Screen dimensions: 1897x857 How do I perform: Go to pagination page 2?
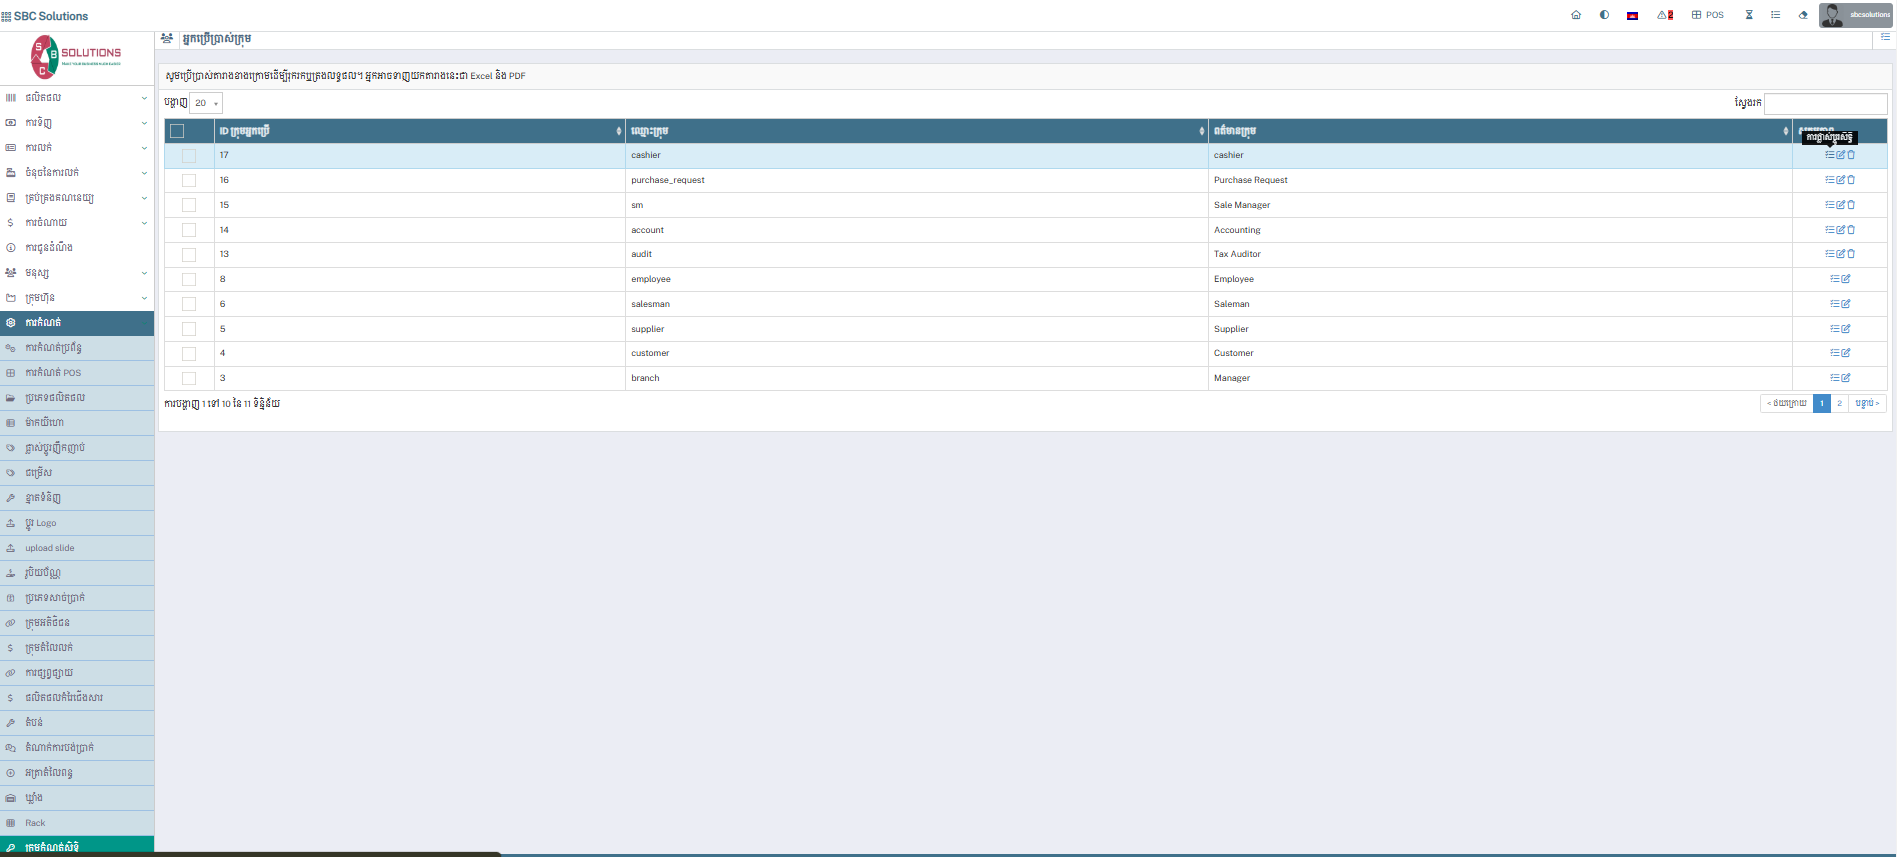point(1839,403)
